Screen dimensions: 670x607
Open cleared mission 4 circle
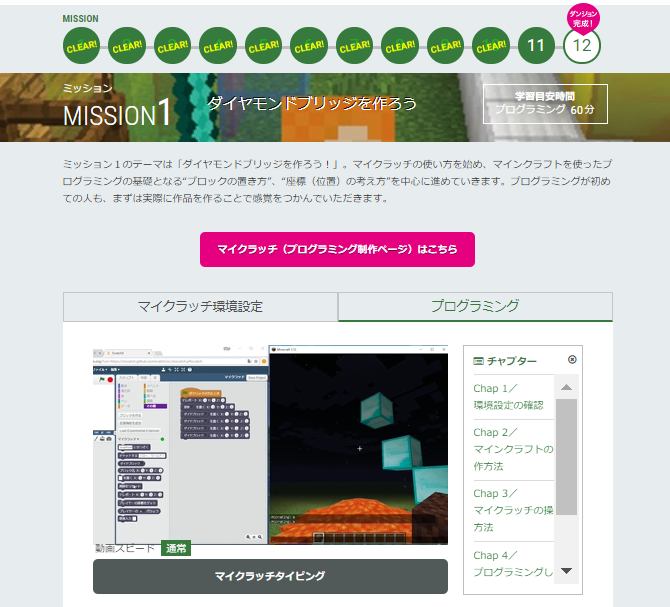point(218,46)
